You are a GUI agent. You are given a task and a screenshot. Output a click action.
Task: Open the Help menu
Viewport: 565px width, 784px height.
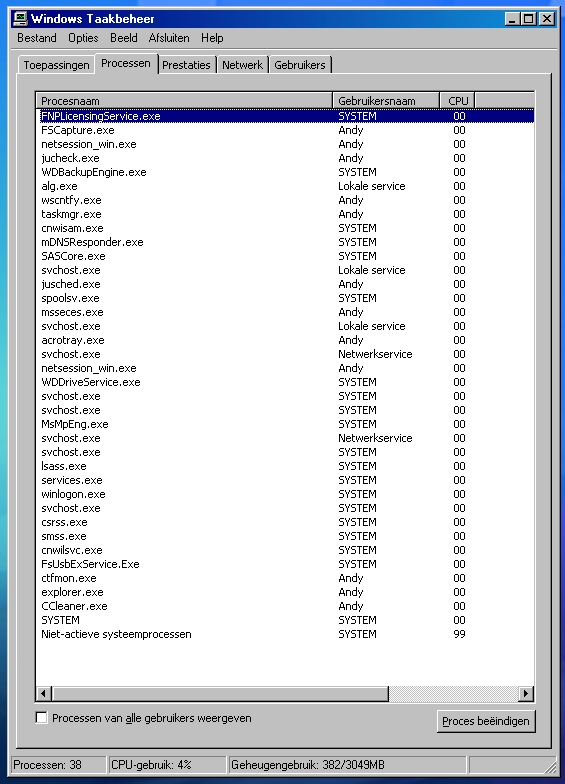(x=212, y=38)
